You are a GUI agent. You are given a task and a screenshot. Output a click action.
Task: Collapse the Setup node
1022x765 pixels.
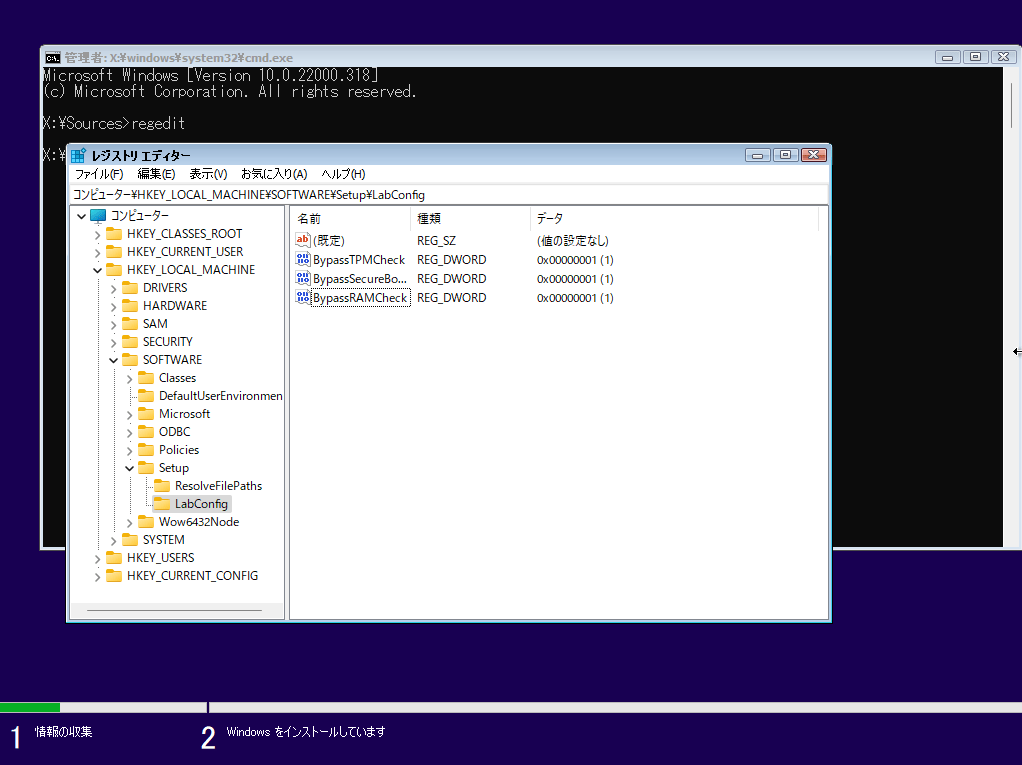point(129,469)
